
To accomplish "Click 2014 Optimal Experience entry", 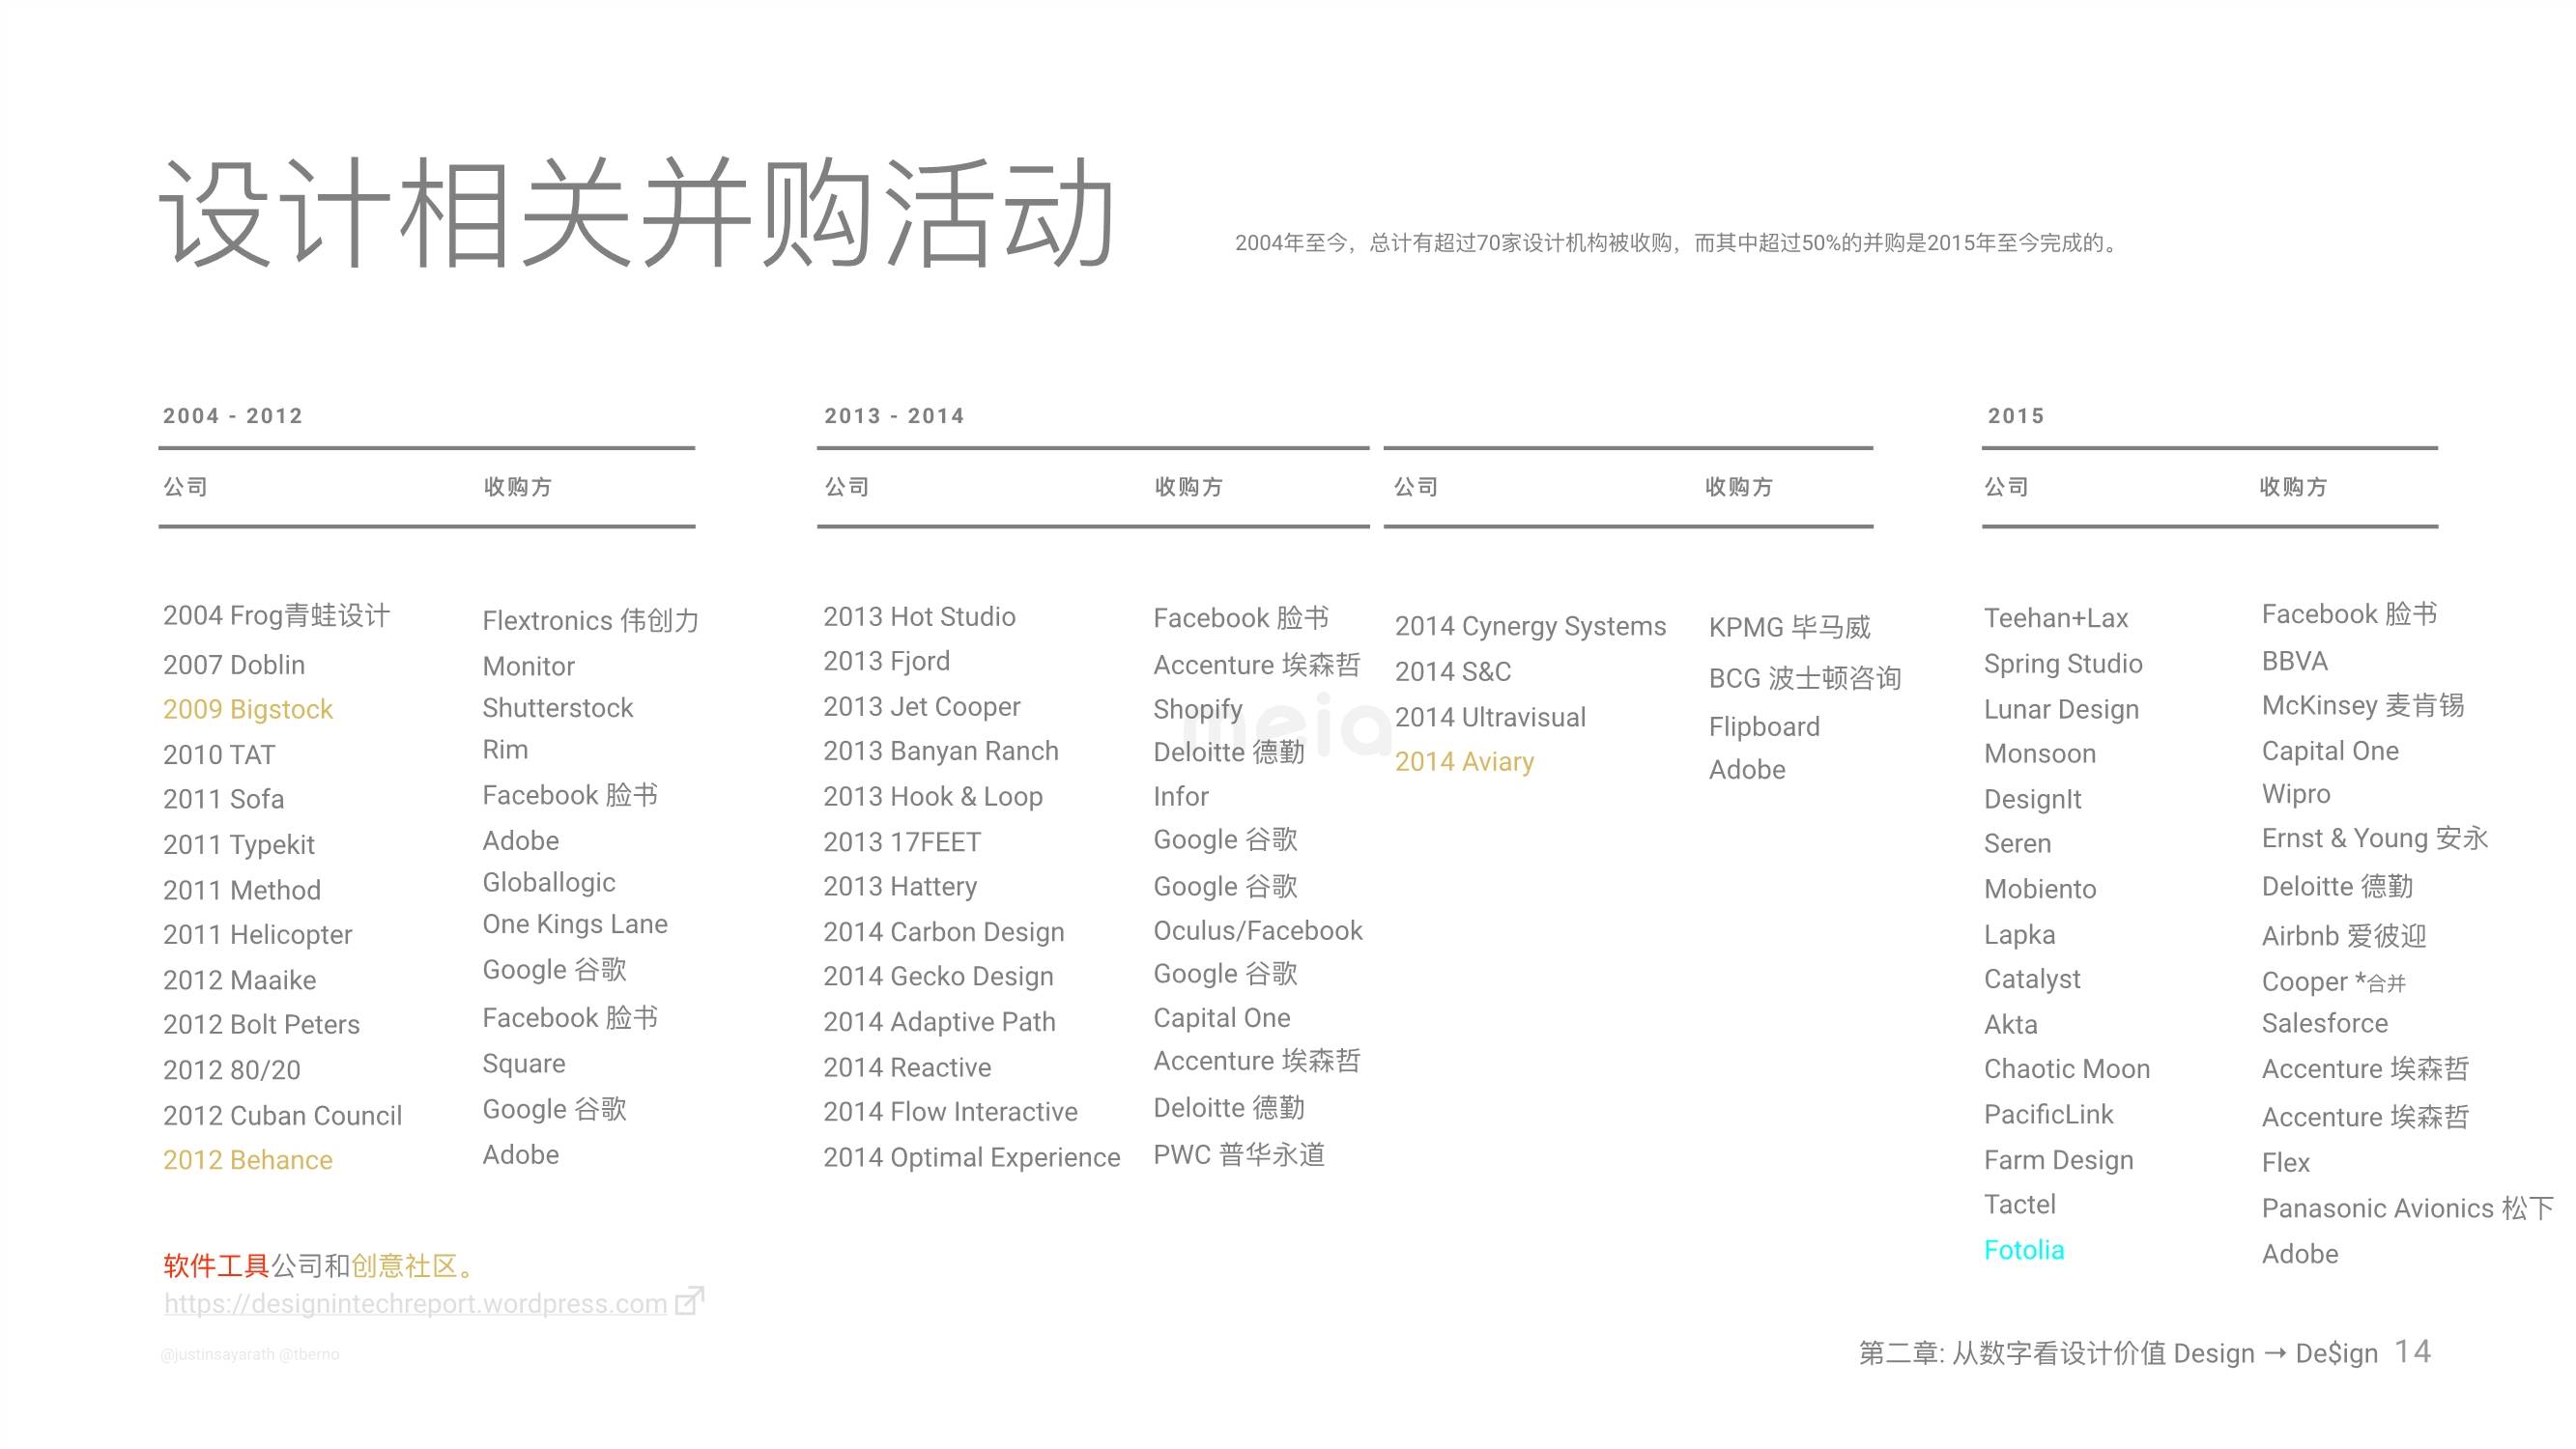I will pos(970,1157).
